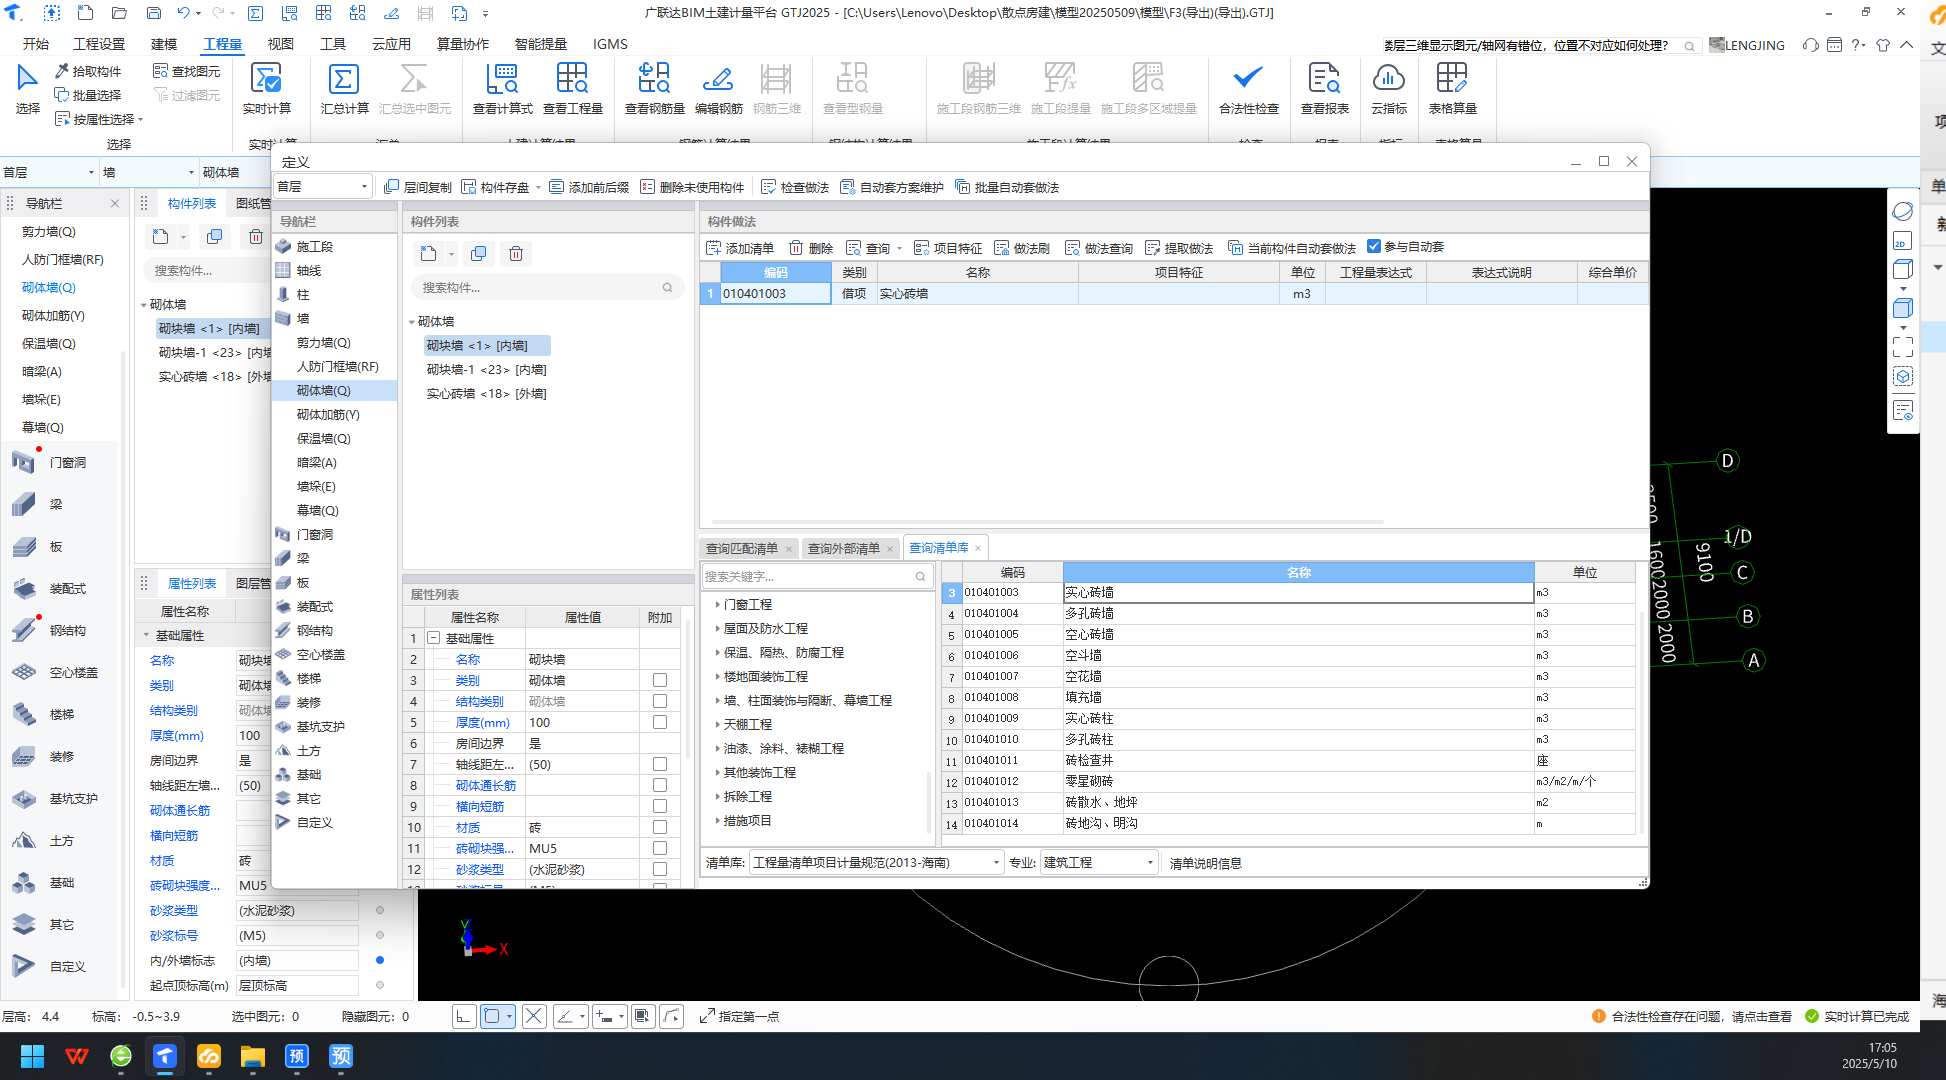Select 填充墙 row 010401008

[1288, 697]
